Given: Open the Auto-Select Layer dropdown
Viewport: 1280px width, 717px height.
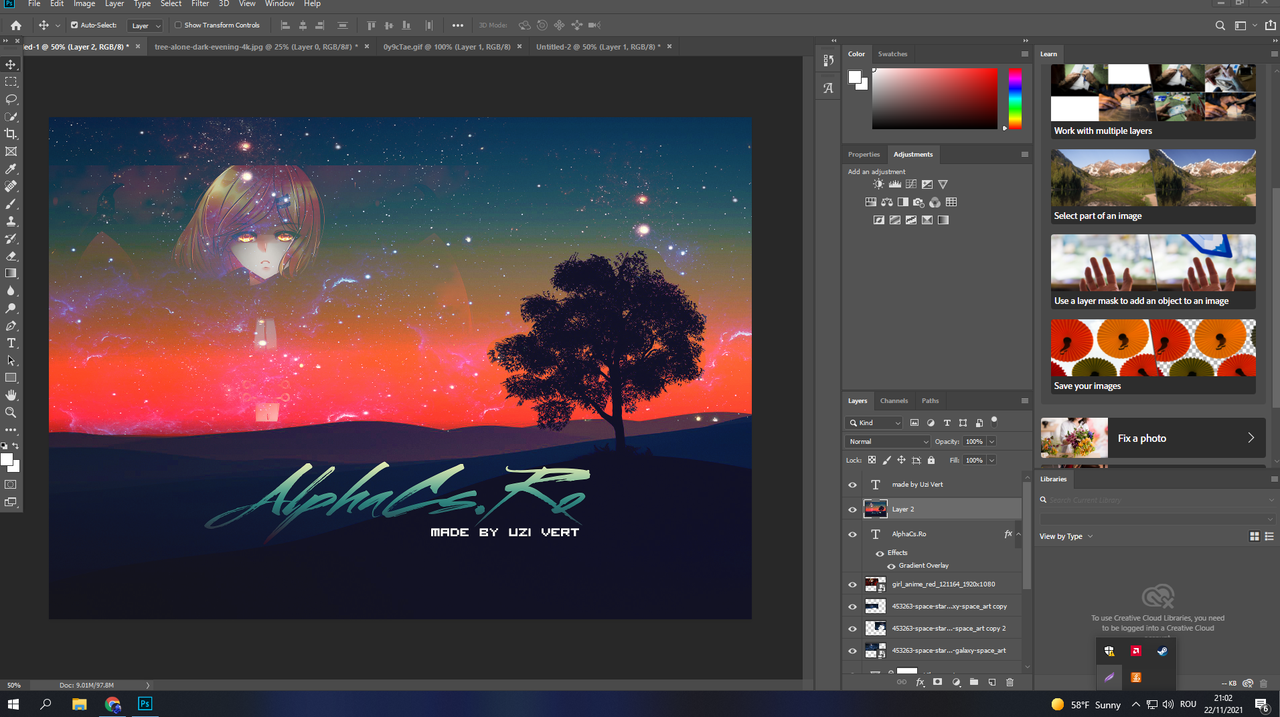Looking at the screenshot, I should pyautogui.click(x=145, y=25).
